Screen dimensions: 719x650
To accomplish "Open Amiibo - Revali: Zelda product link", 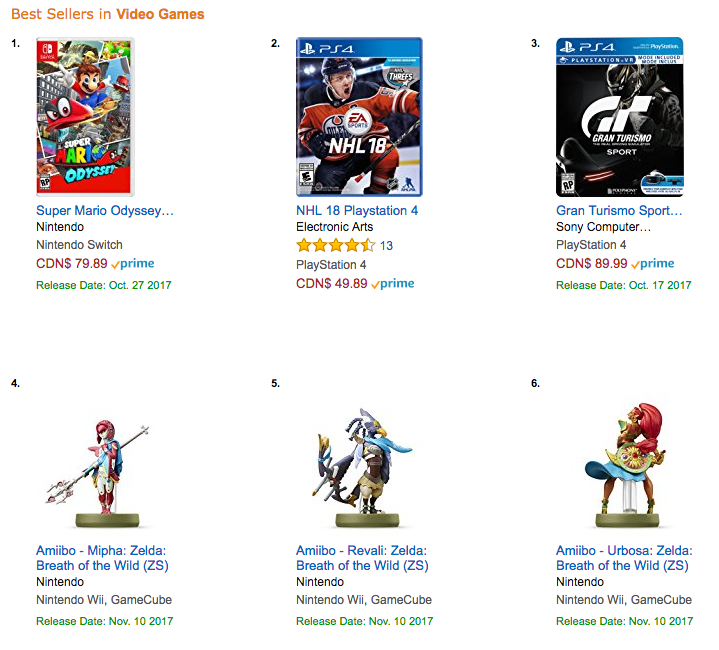I will point(362,558).
